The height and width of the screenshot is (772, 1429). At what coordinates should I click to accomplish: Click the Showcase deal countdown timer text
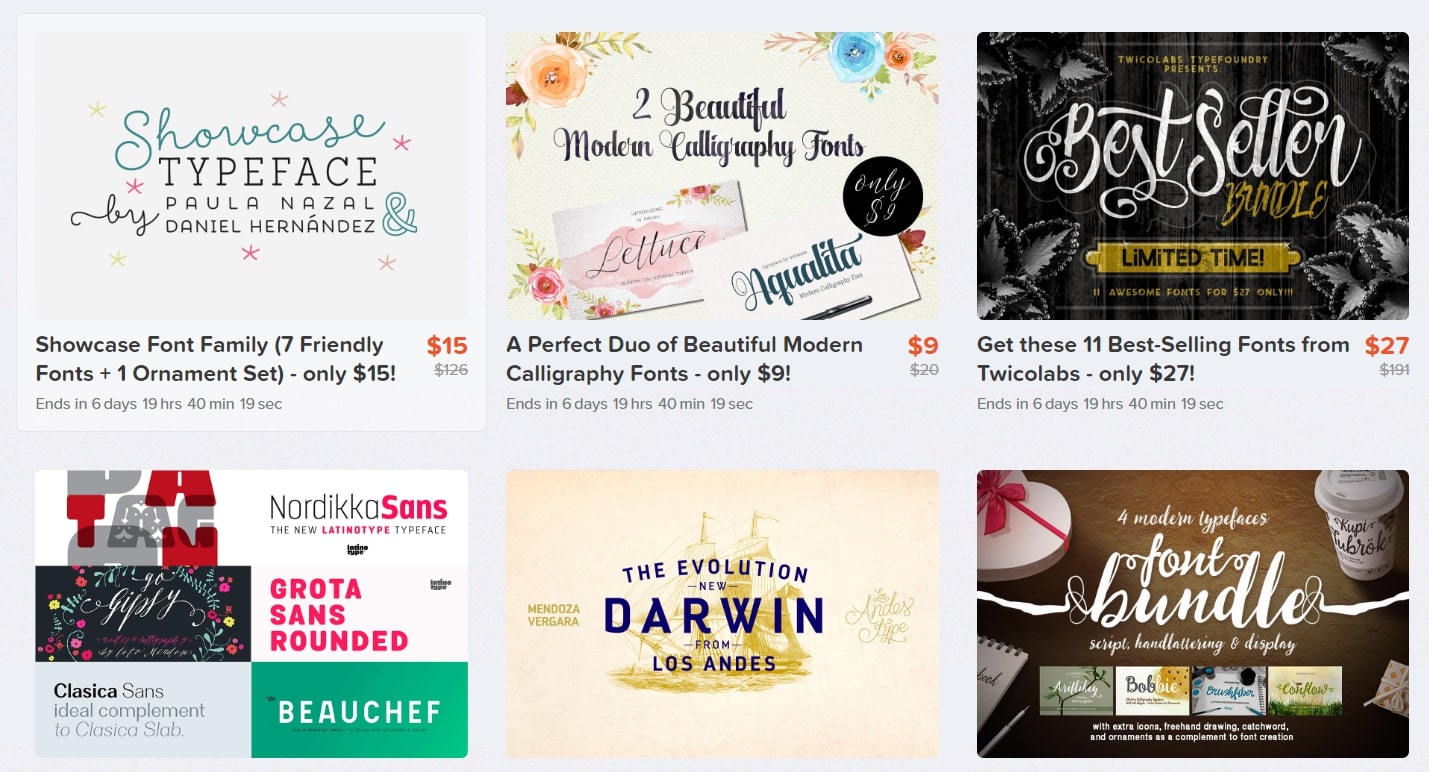(x=159, y=404)
